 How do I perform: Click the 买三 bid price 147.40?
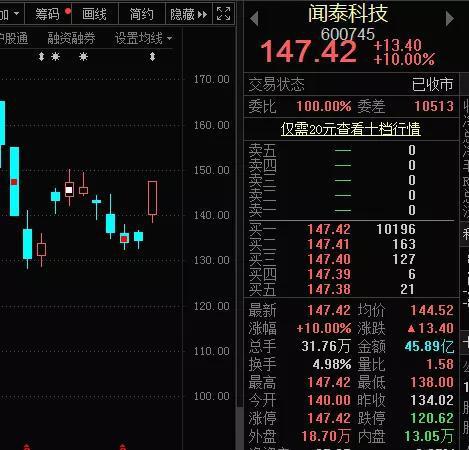point(329,259)
